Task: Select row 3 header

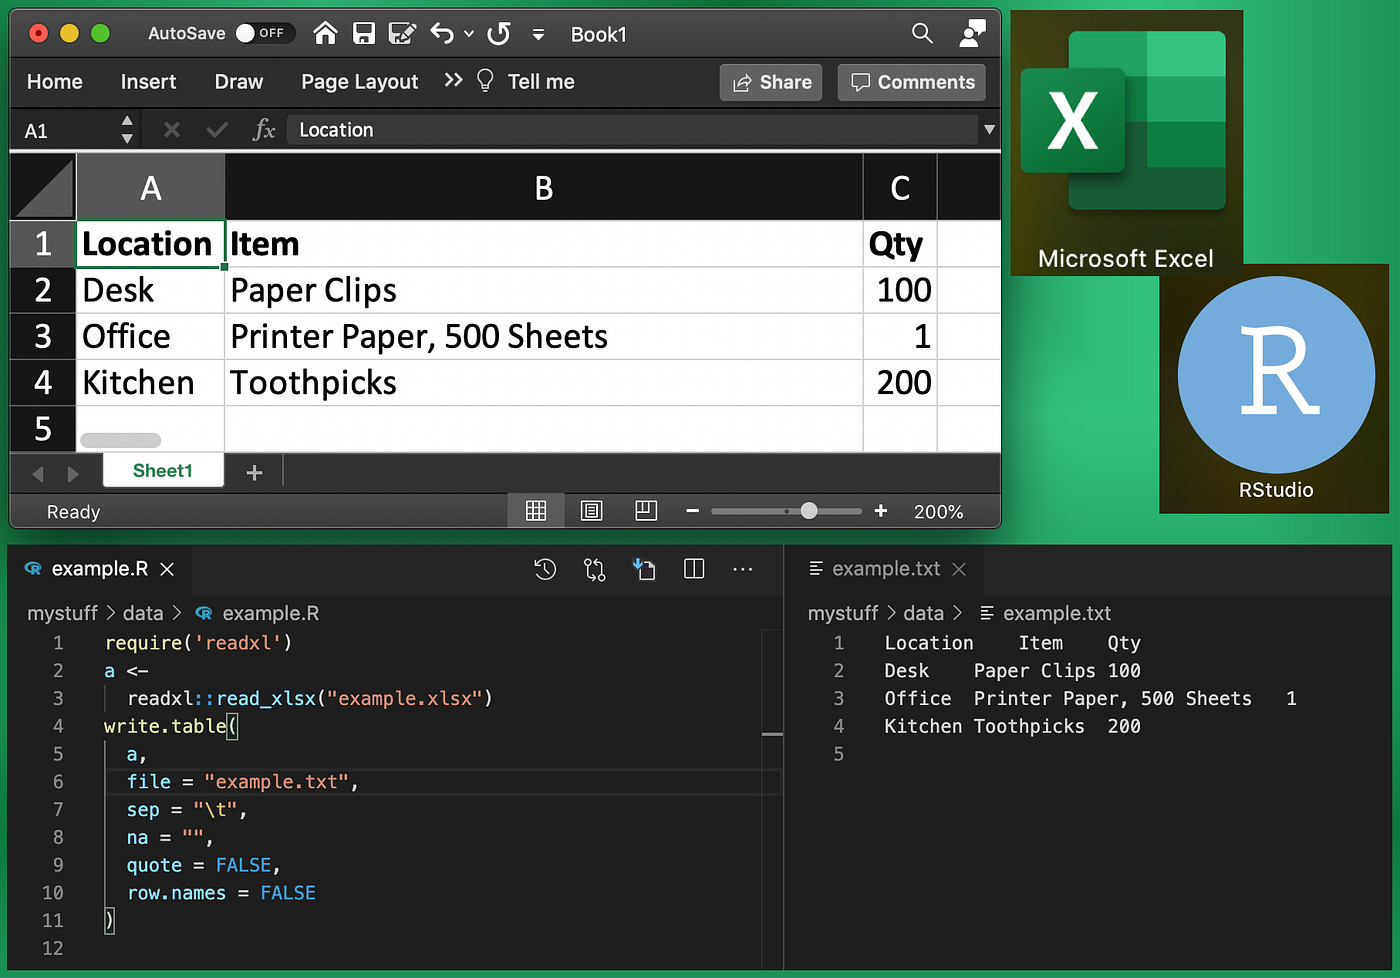Action: pyautogui.click(x=43, y=336)
